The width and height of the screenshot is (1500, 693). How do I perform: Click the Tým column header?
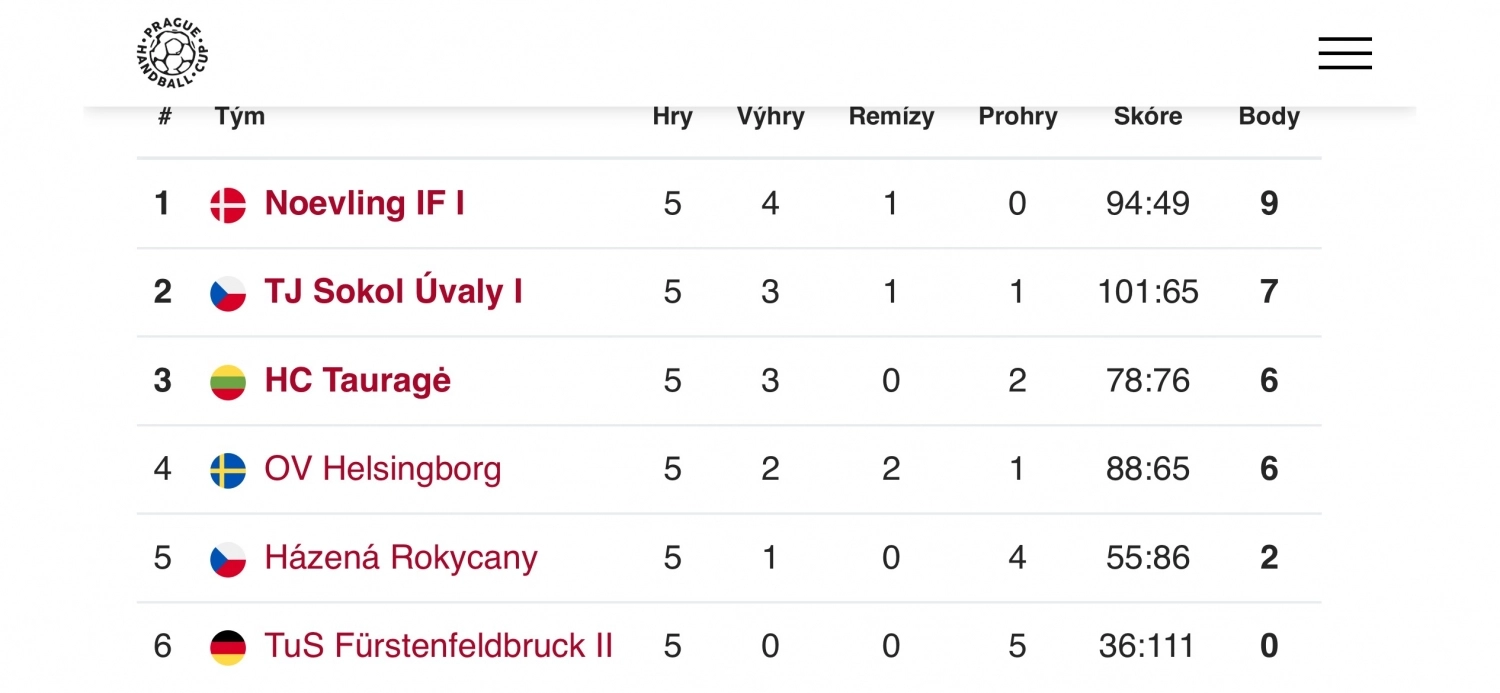click(x=240, y=117)
